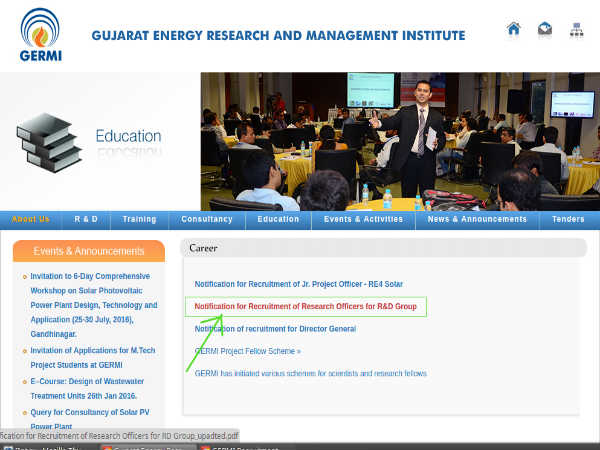Click the GERMI has initiated various schemes link
Image resolution: width=600 pixels, height=450 pixels.
coord(310,373)
